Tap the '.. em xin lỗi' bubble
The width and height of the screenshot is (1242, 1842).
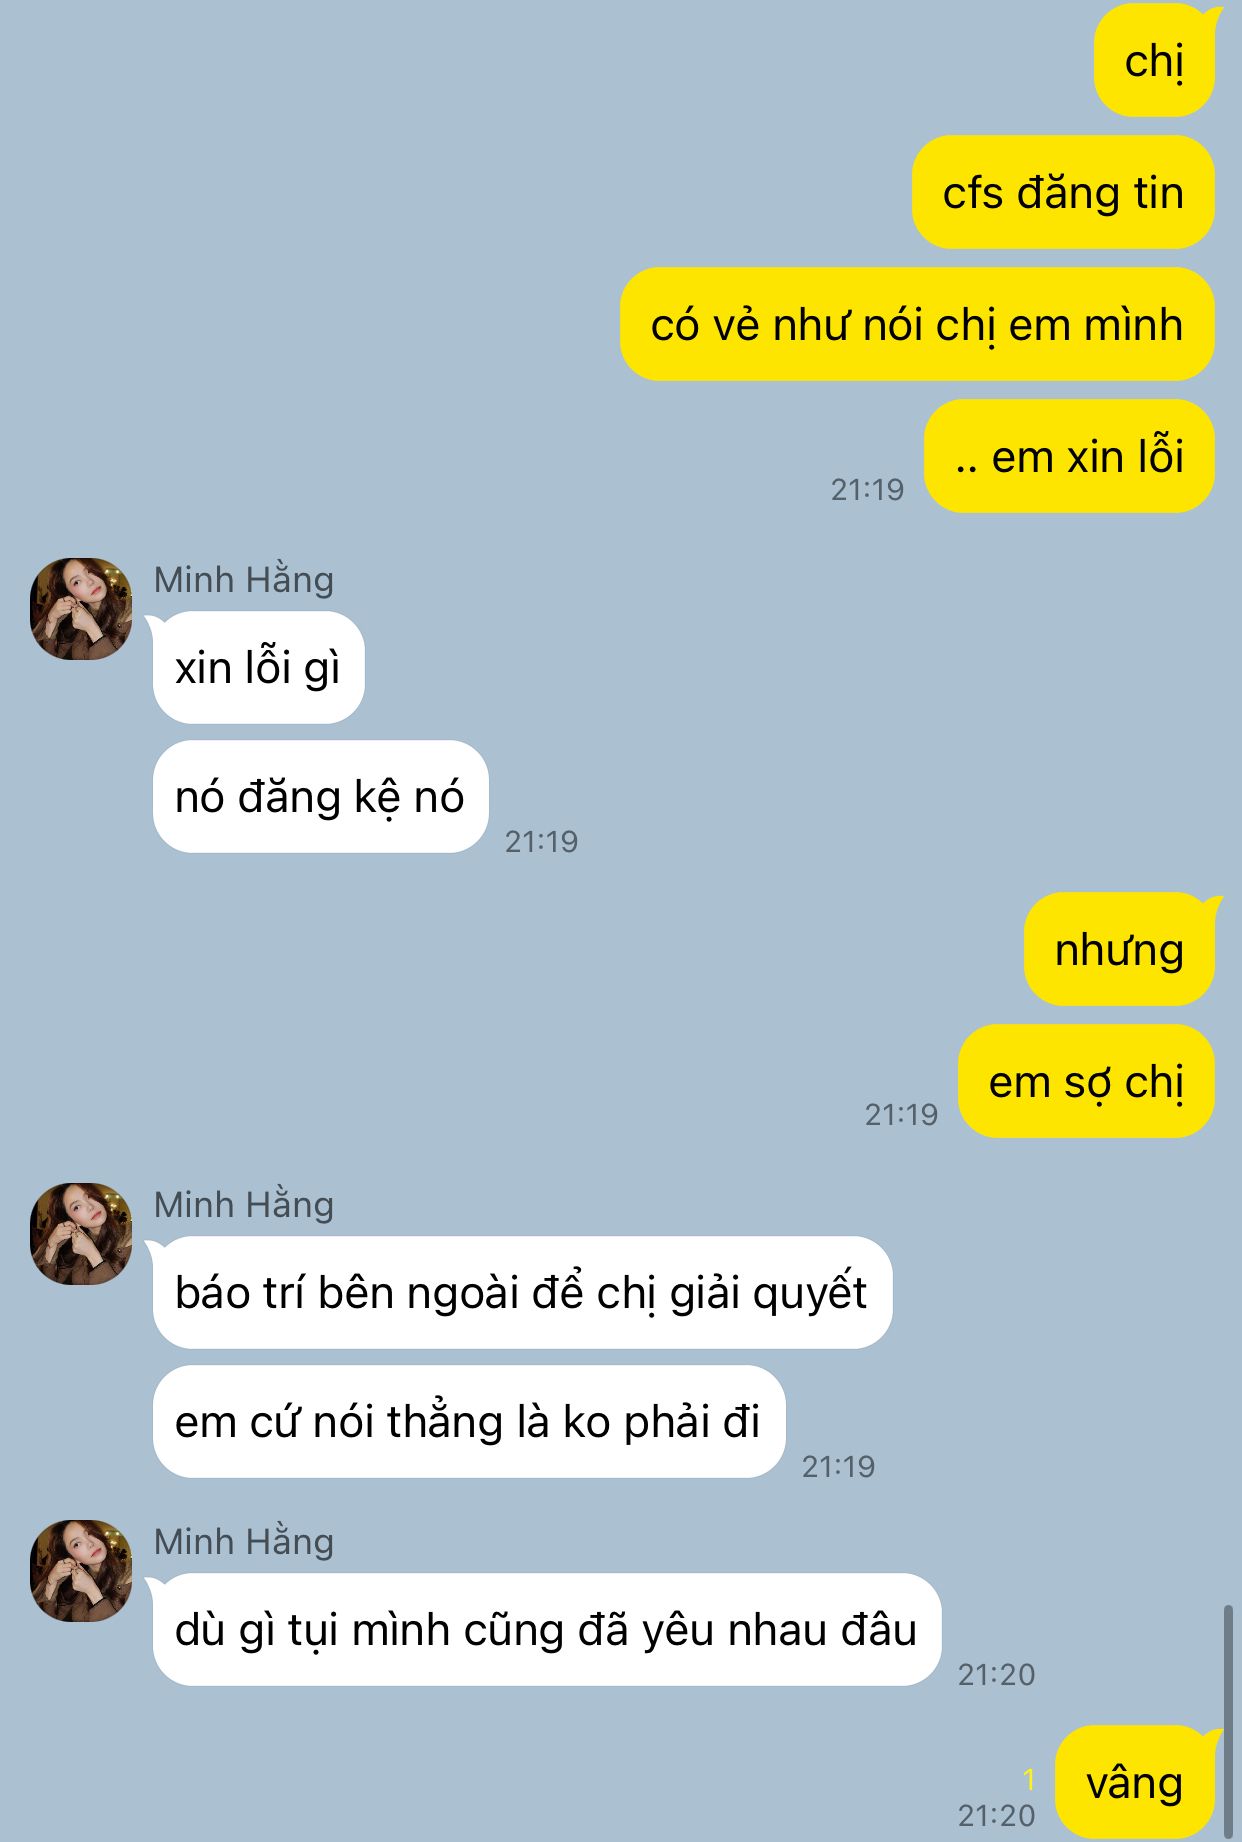coord(1069,456)
